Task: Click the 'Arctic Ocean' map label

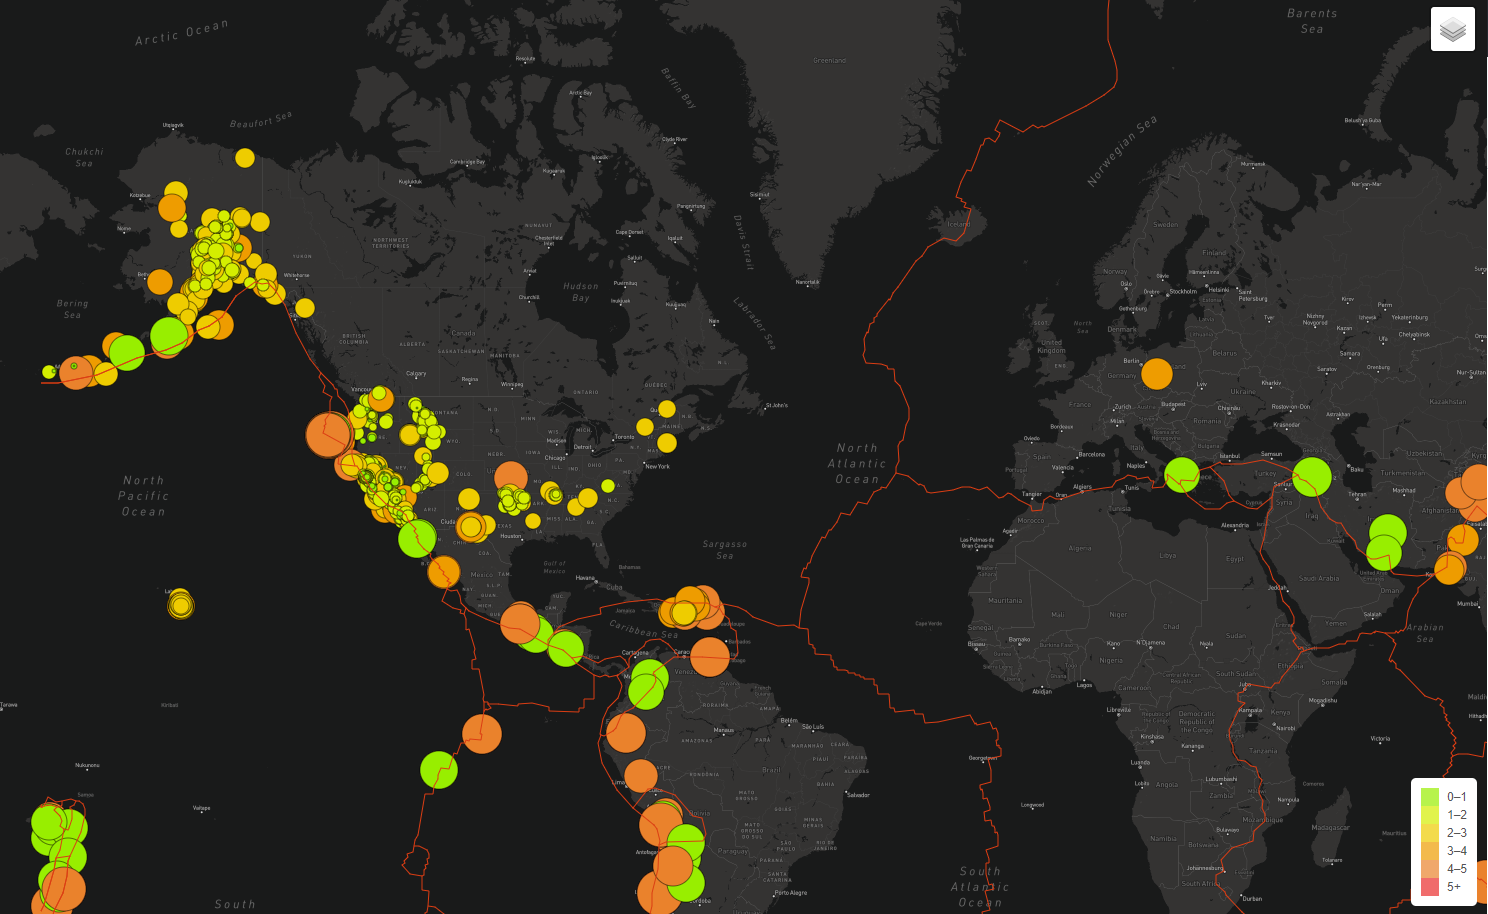Action: (182, 32)
